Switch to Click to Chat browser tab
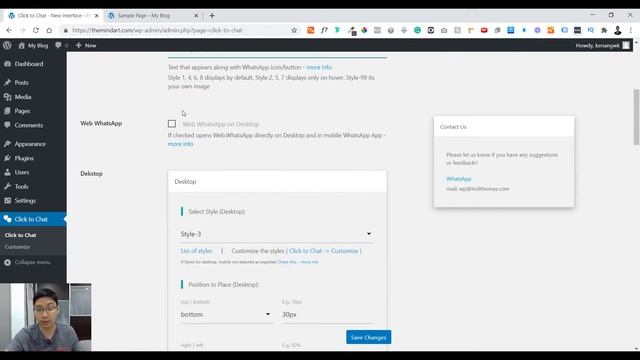Image resolution: width=640 pixels, height=360 pixels. point(53,16)
